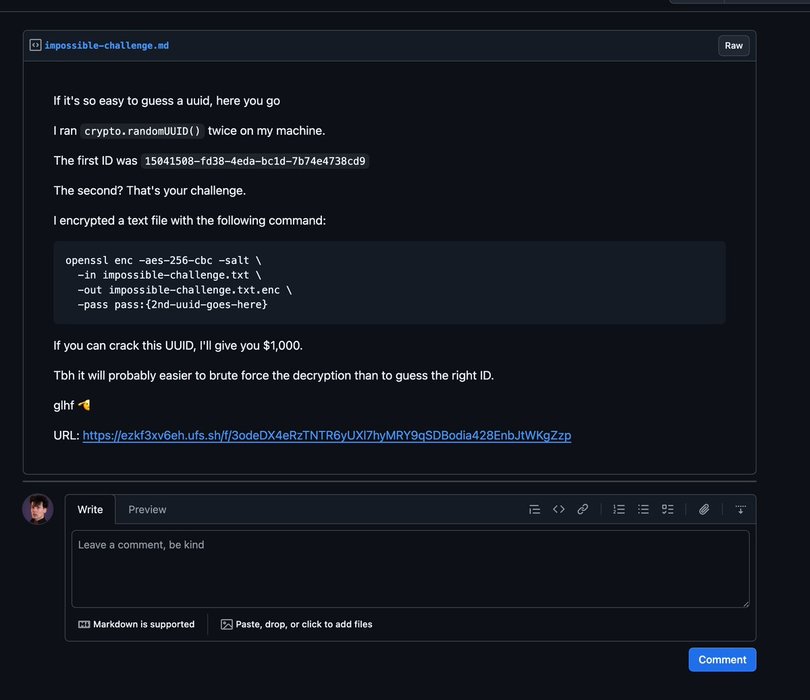Click 'The second? That's your challenge.' text
The height and width of the screenshot is (700, 810).
149,191
